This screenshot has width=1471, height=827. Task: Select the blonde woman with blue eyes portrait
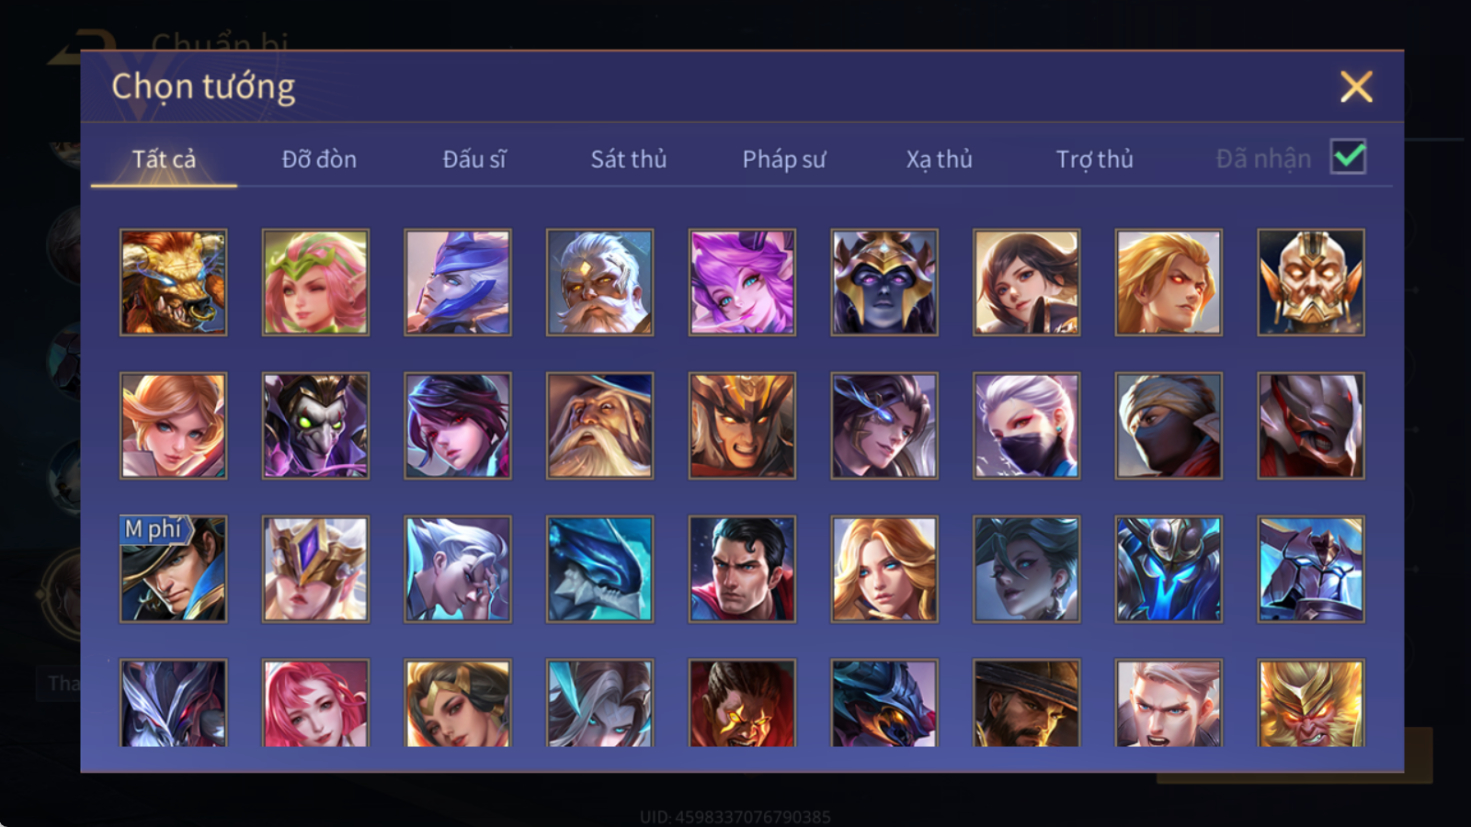[884, 569]
